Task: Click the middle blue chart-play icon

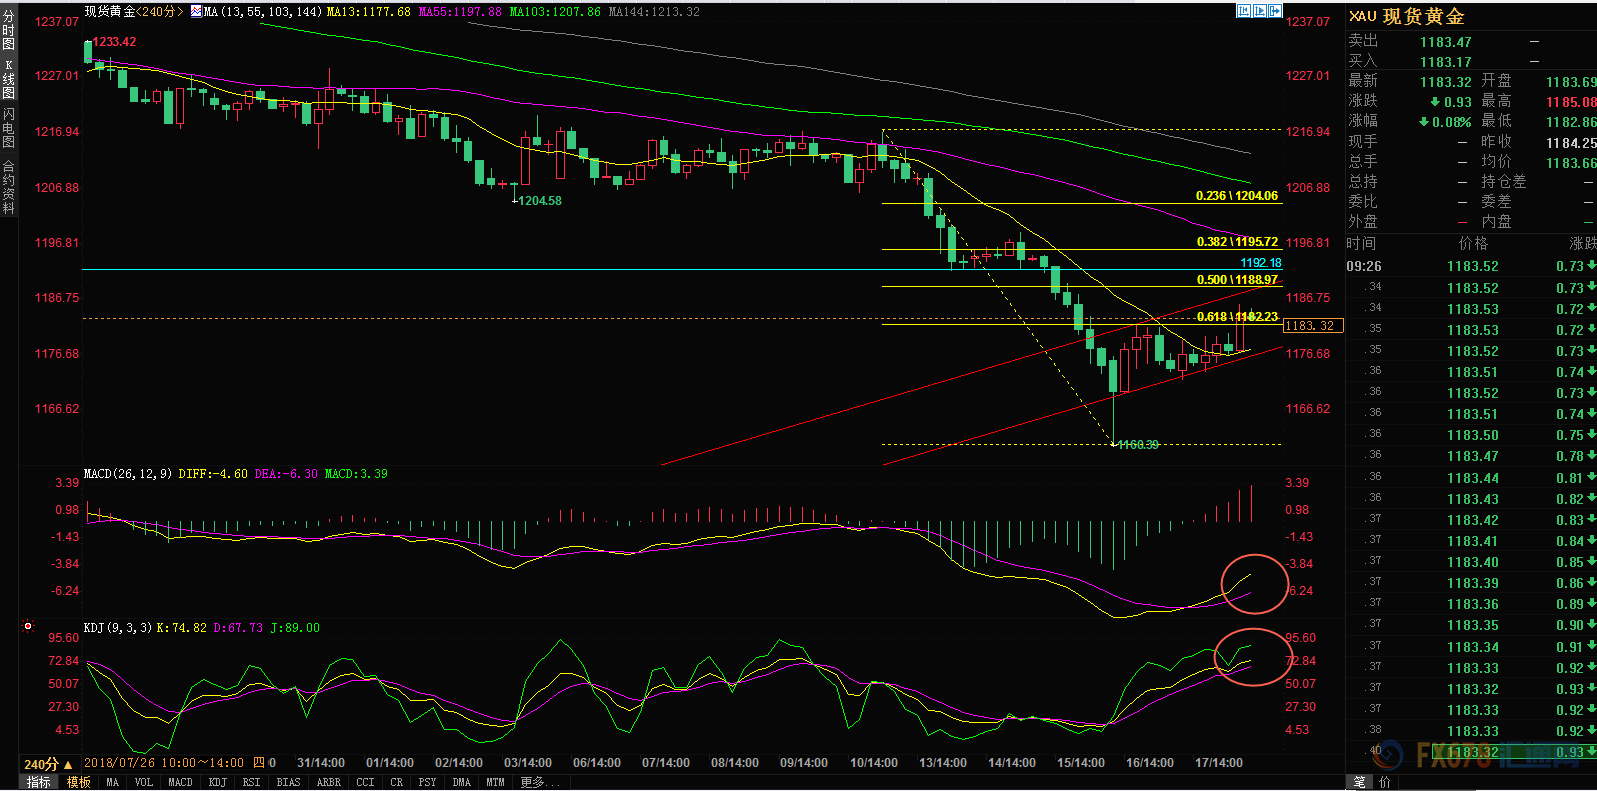Action: (x=1260, y=11)
